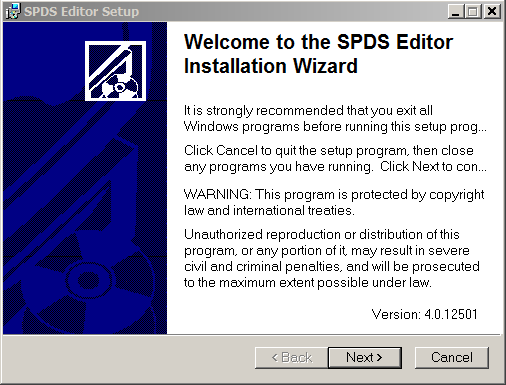Select the Welcome to SPDS Editor heading
Viewport: 506px width, 385px height.
pyautogui.click(x=318, y=54)
